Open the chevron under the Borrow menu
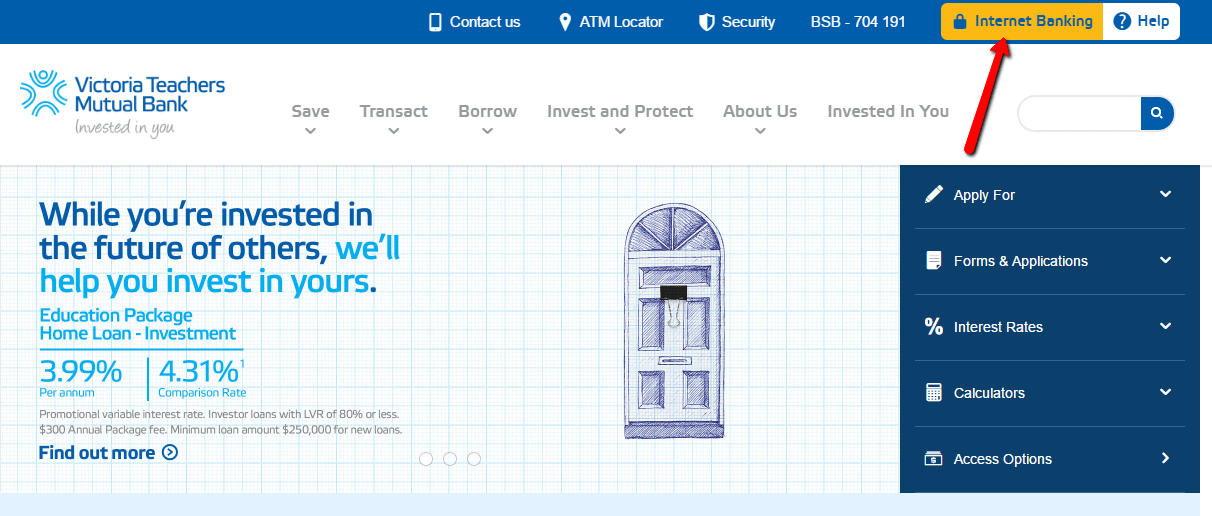Viewport: 1212px width, 516px height. point(487,131)
